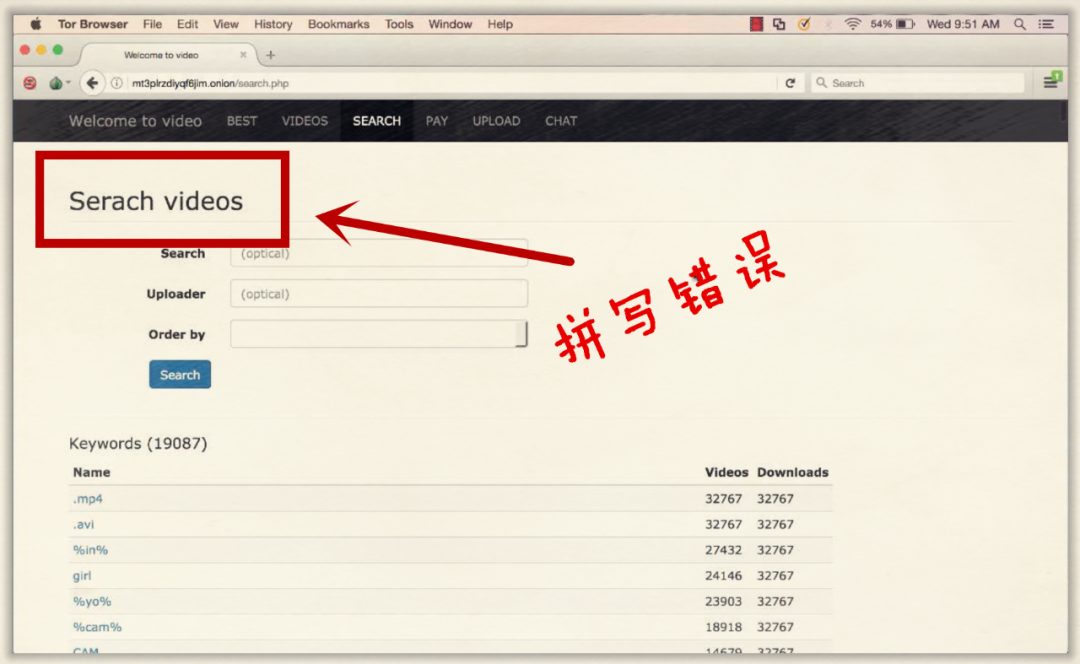Click the browser back arrow button

tap(92, 83)
